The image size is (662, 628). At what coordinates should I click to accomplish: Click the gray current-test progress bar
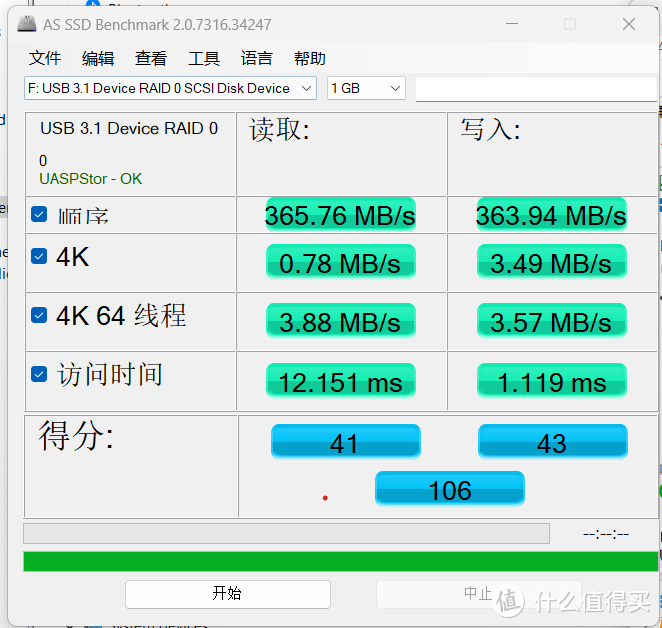click(286, 533)
